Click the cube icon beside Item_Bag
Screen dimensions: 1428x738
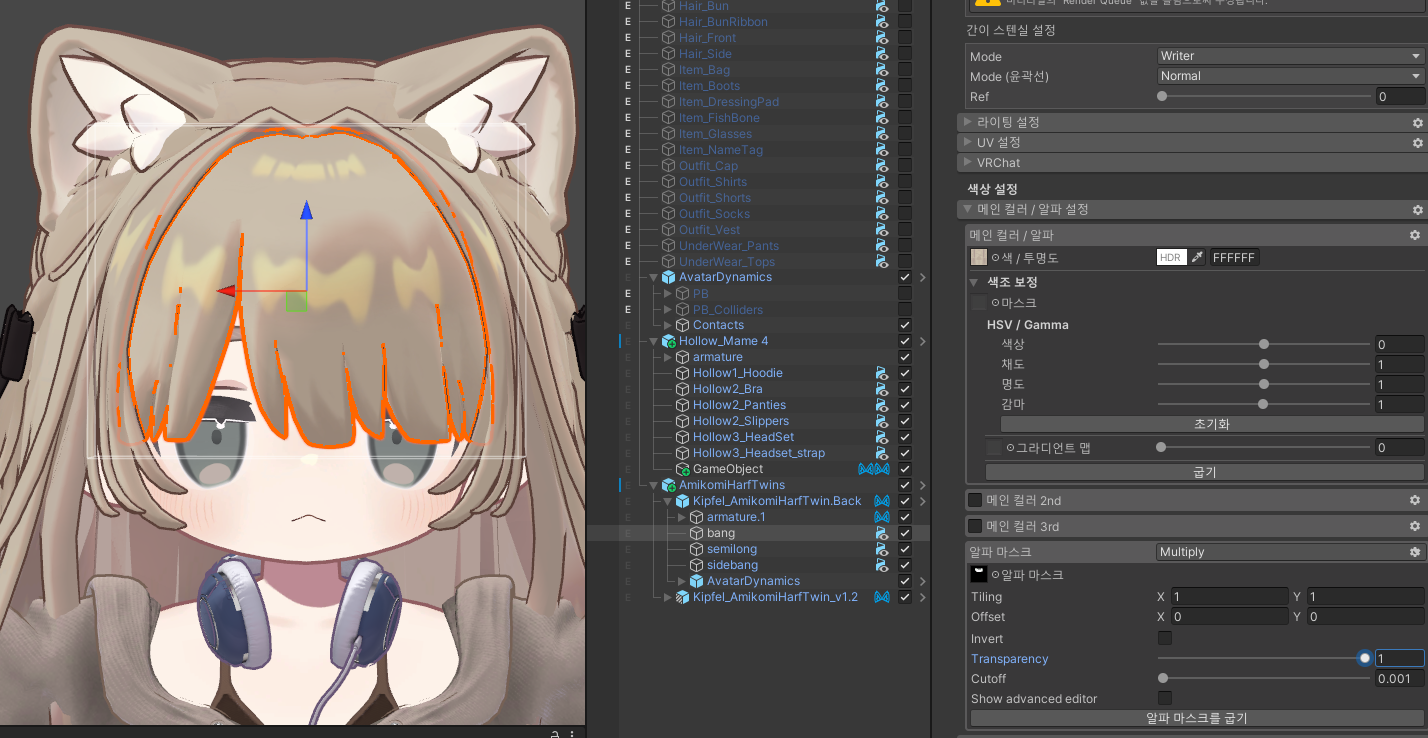[x=669, y=70]
